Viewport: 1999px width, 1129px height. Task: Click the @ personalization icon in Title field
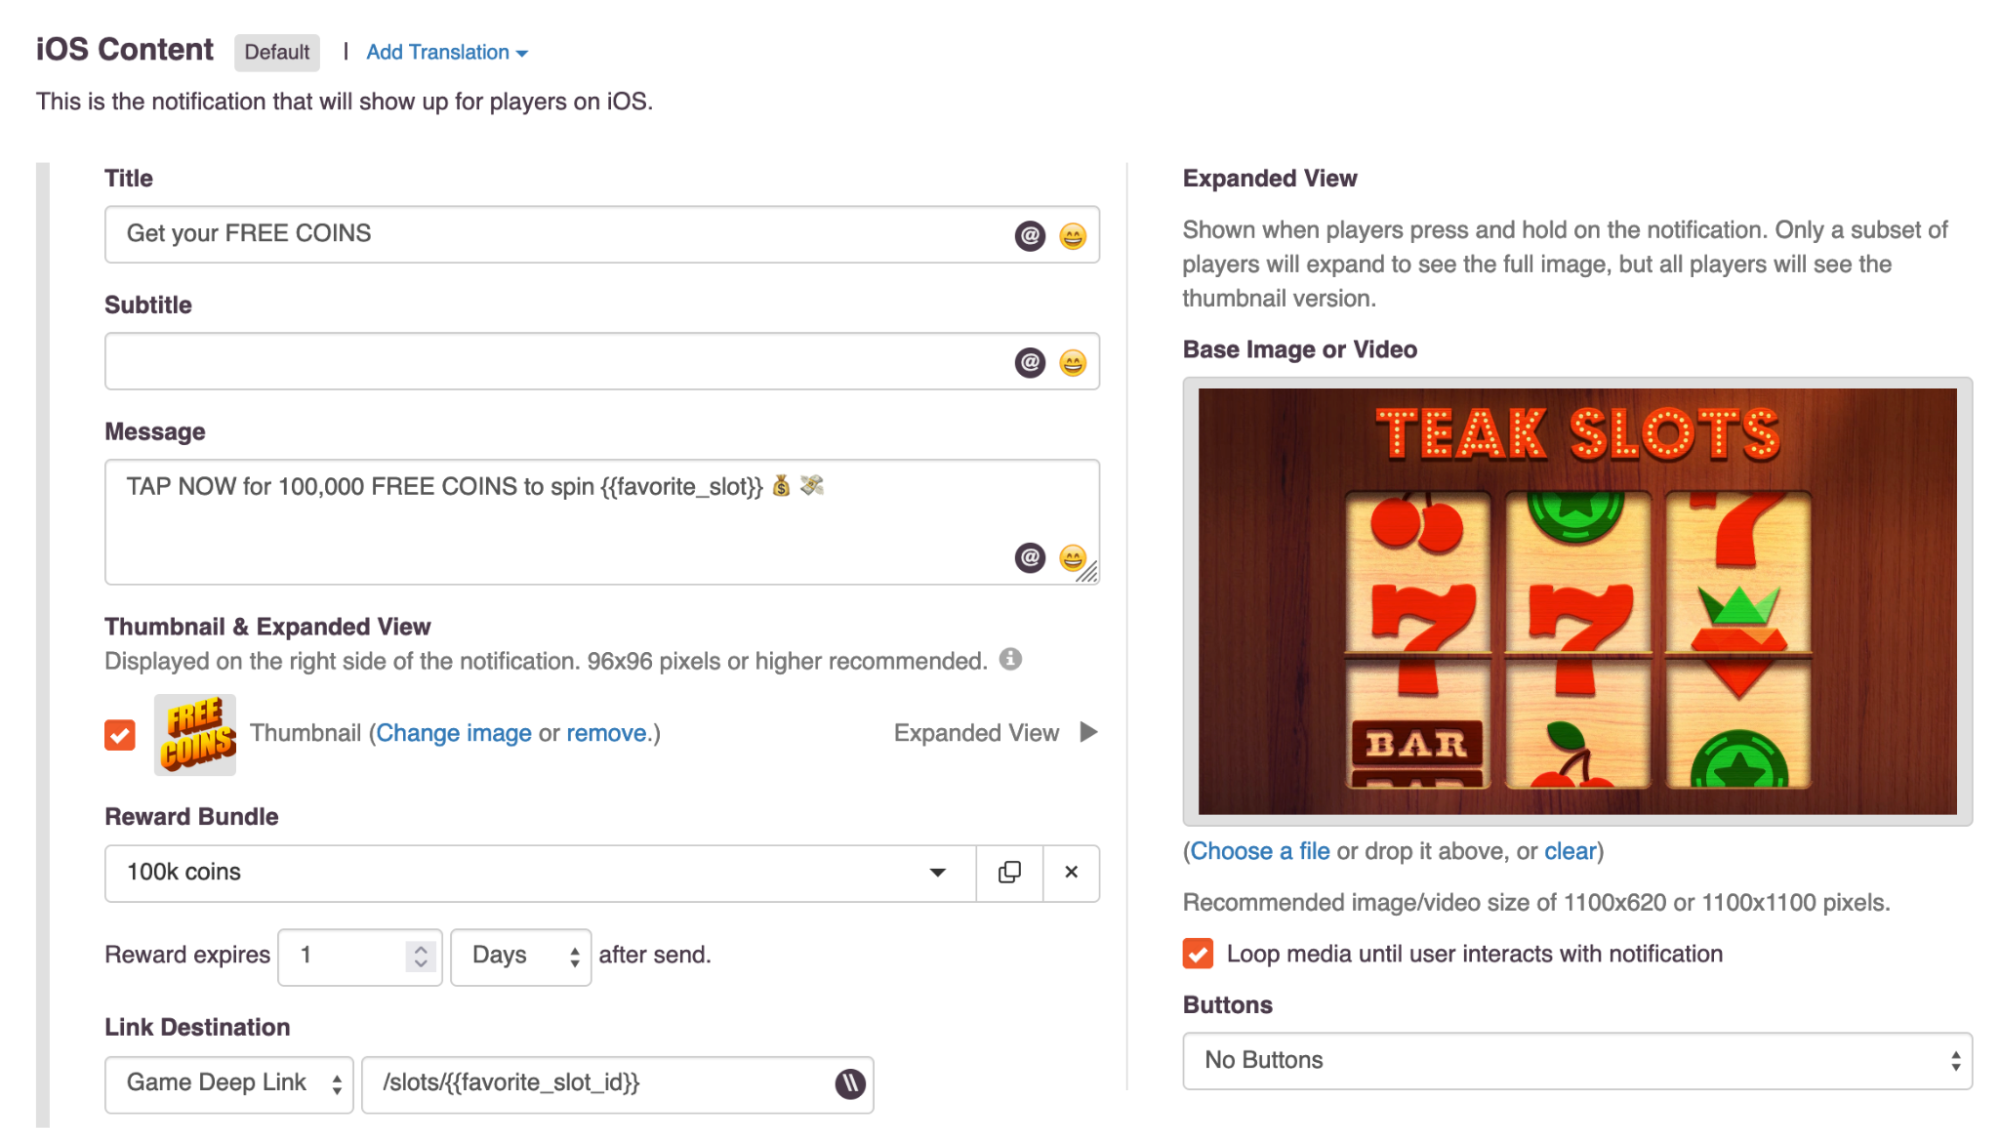[x=1029, y=235]
